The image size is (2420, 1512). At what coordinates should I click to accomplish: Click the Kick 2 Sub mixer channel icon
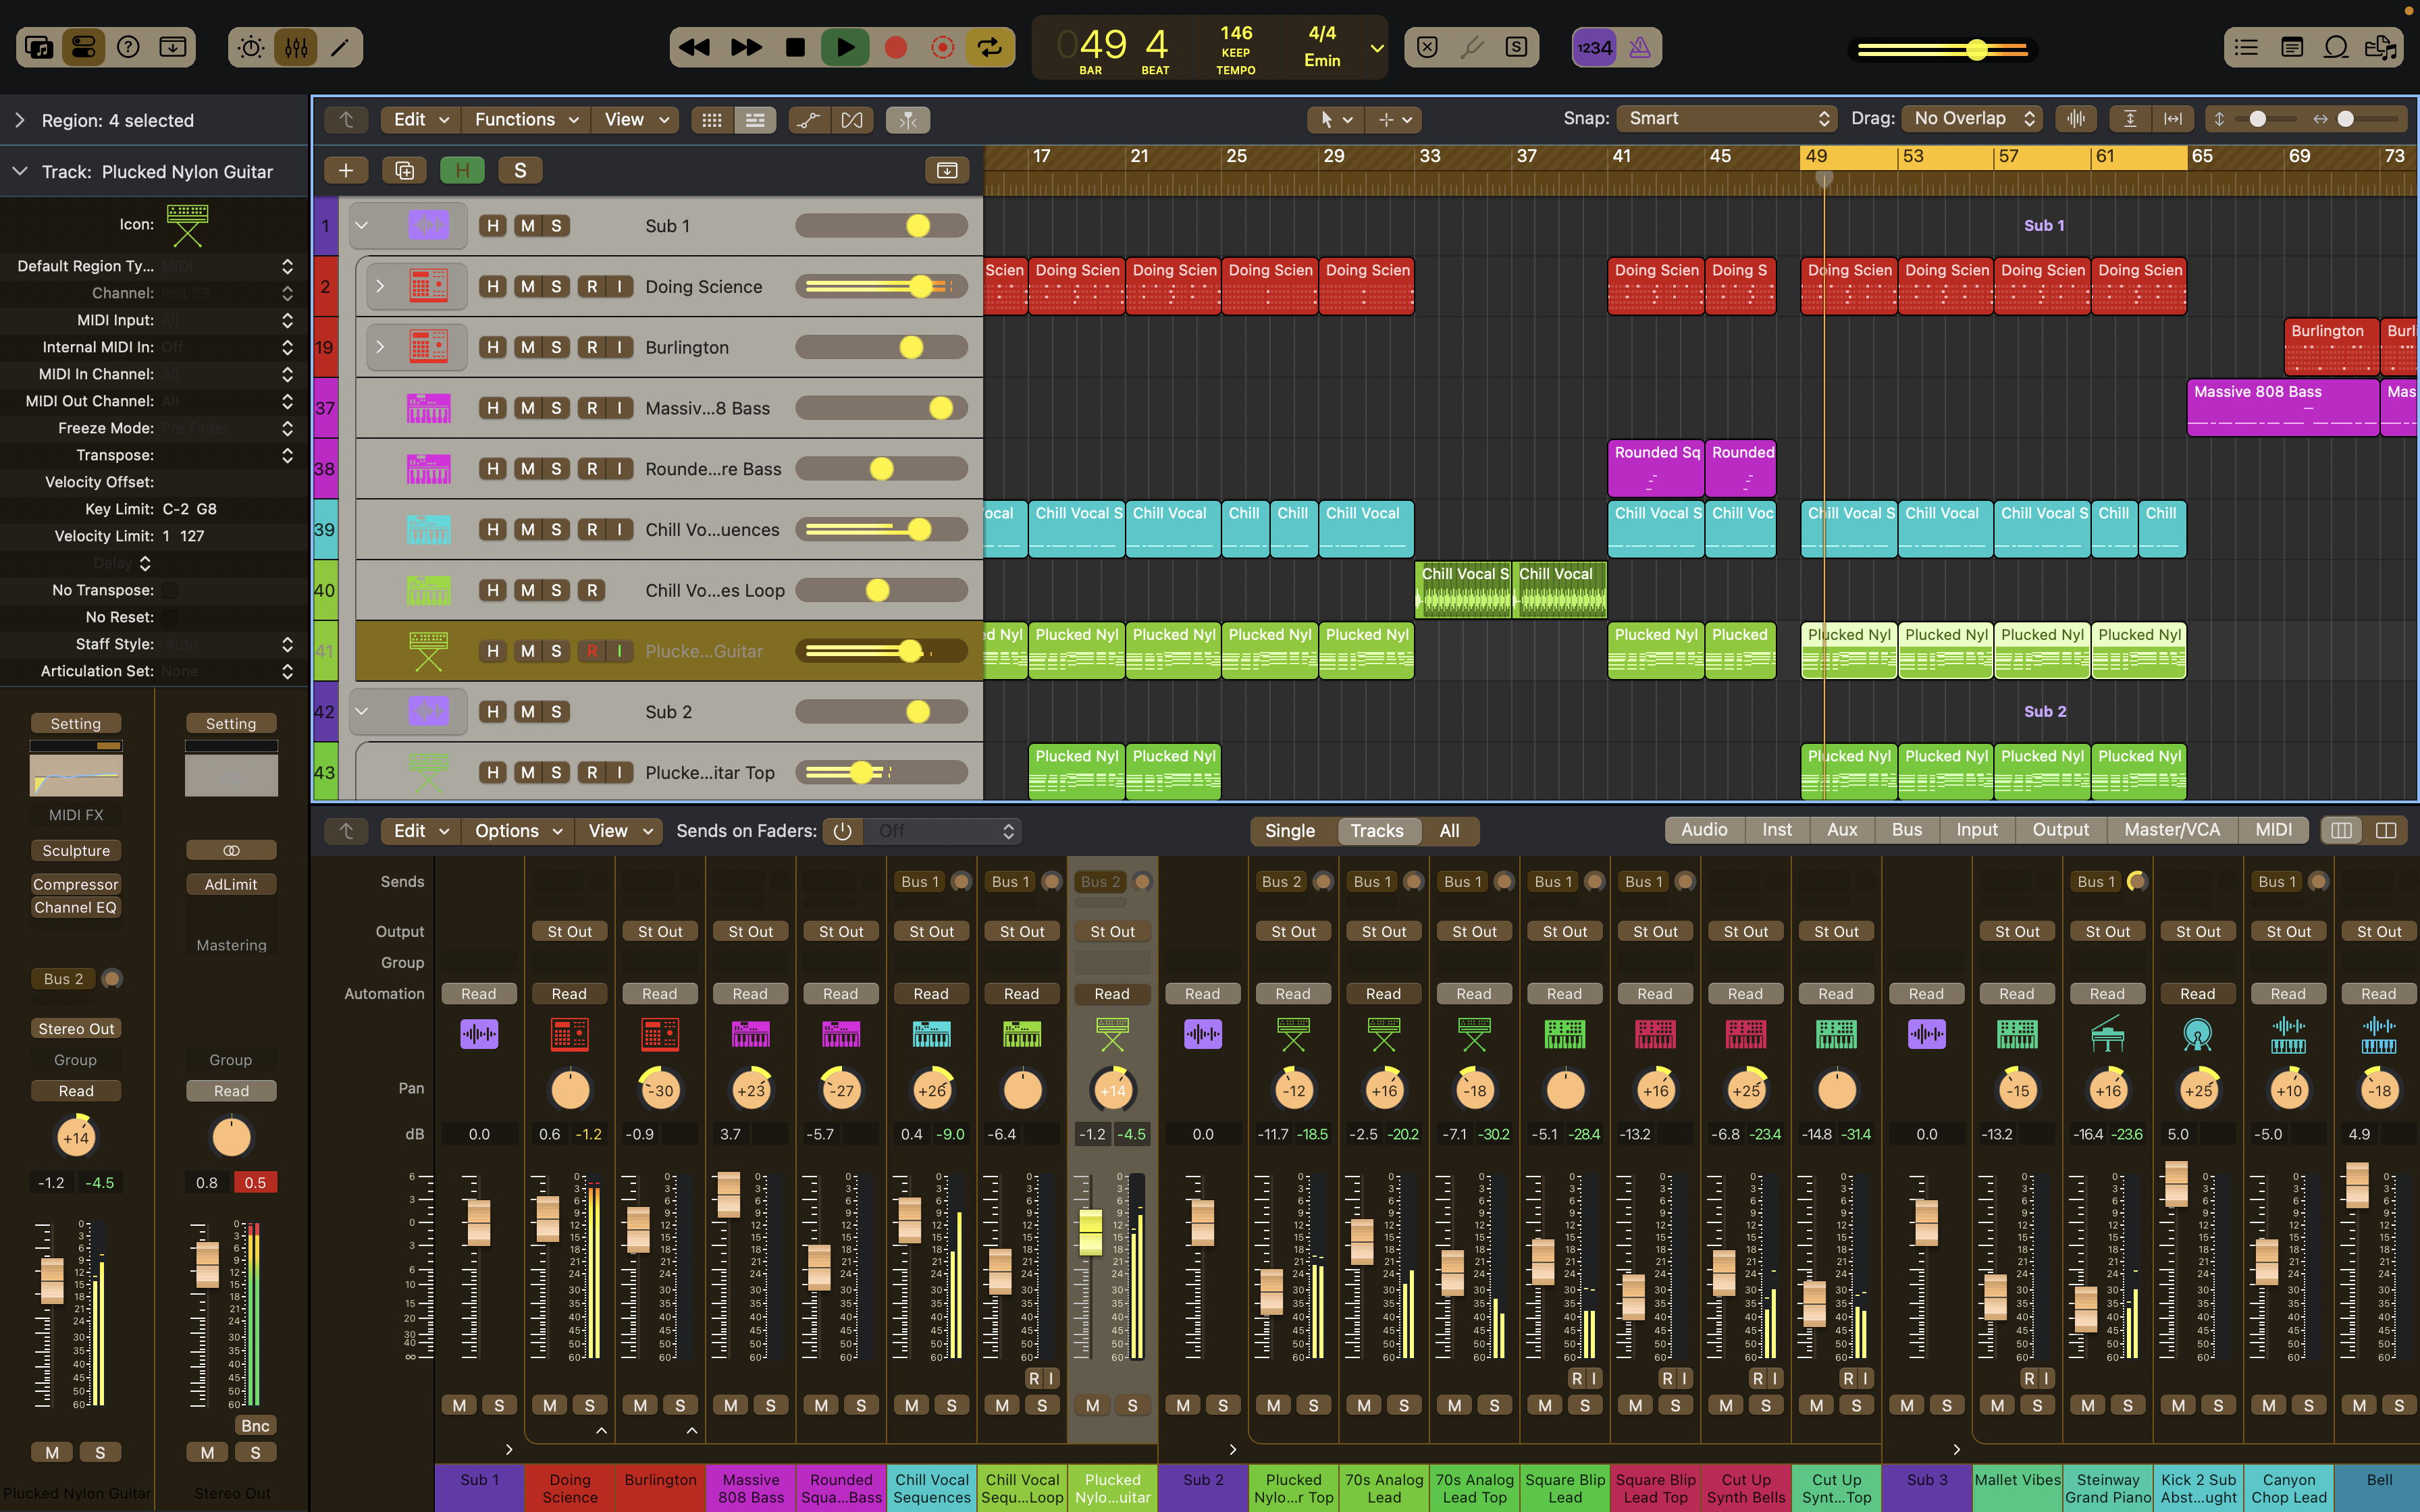click(x=2197, y=1034)
